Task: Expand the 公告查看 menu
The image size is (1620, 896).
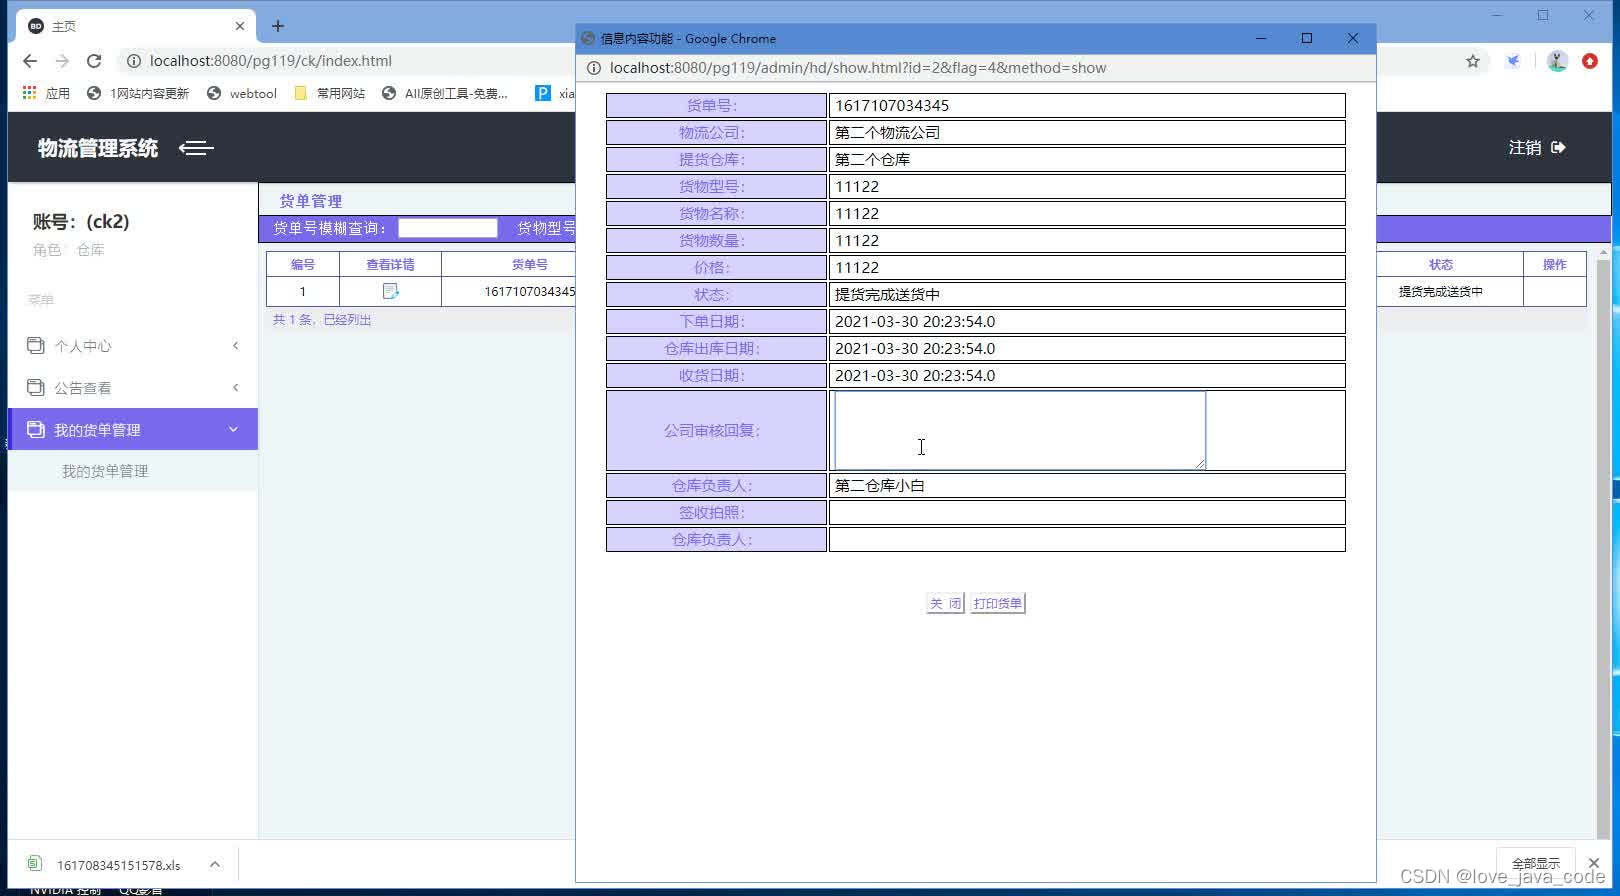Action: pos(133,388)
